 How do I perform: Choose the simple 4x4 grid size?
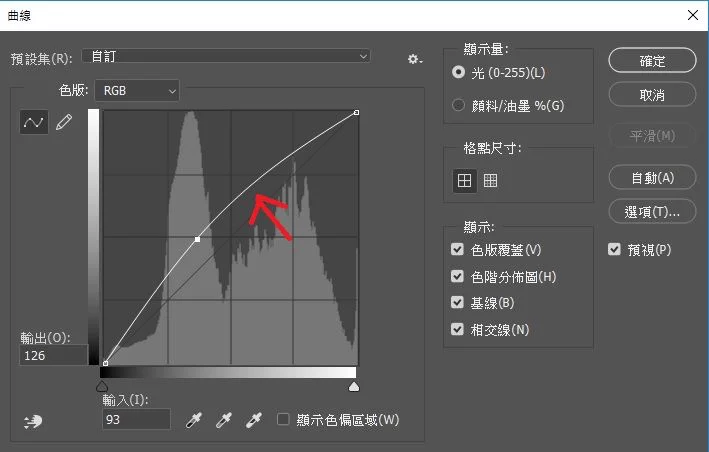pos(464,181)
